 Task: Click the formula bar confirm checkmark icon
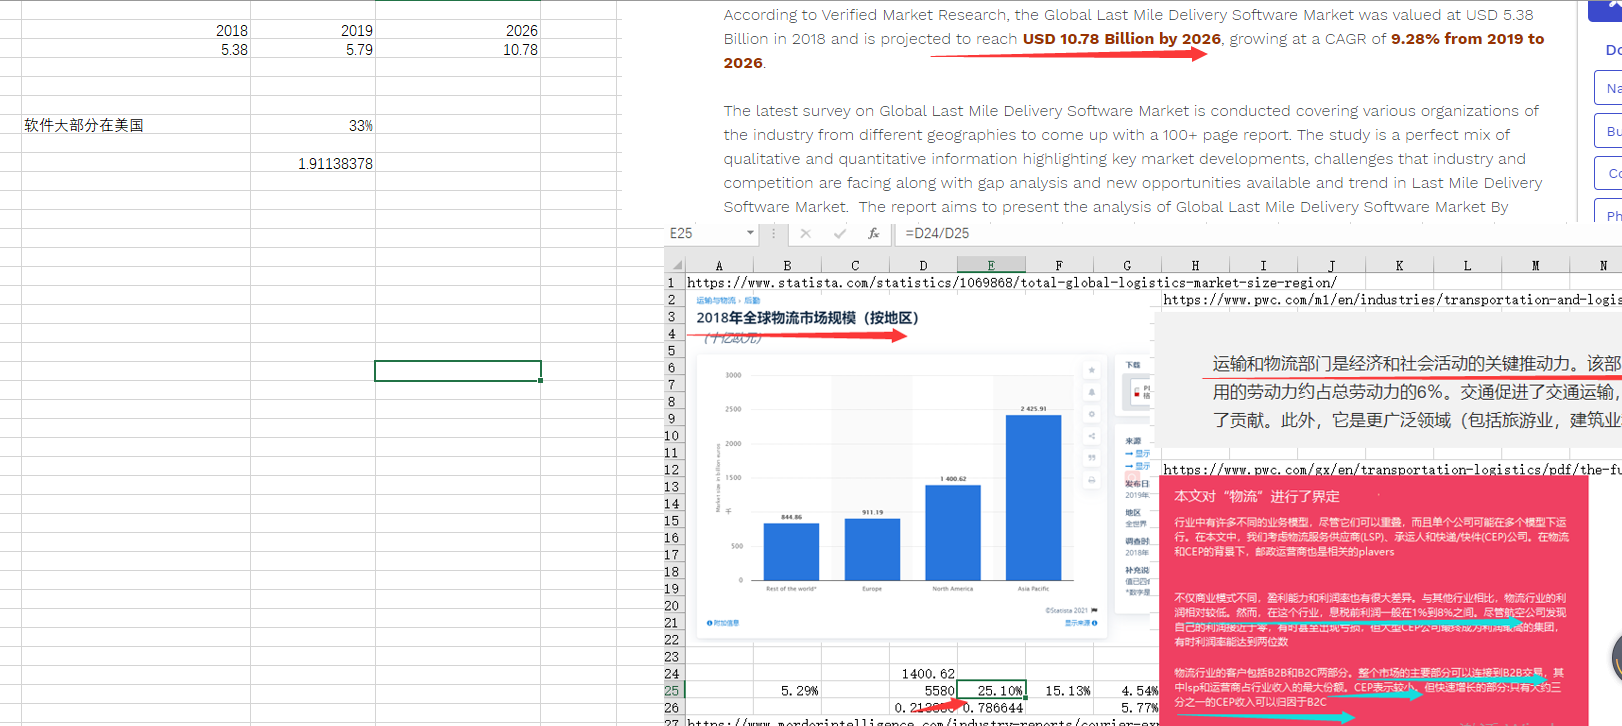click(840, 233)
